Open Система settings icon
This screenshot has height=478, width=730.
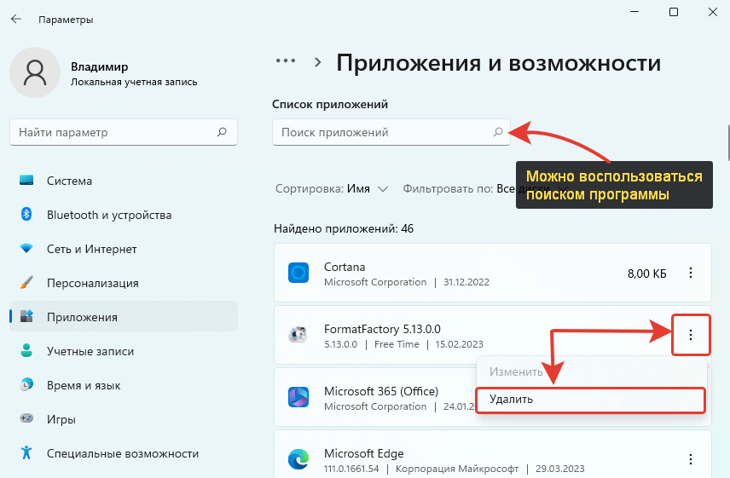tap(27, 180)
